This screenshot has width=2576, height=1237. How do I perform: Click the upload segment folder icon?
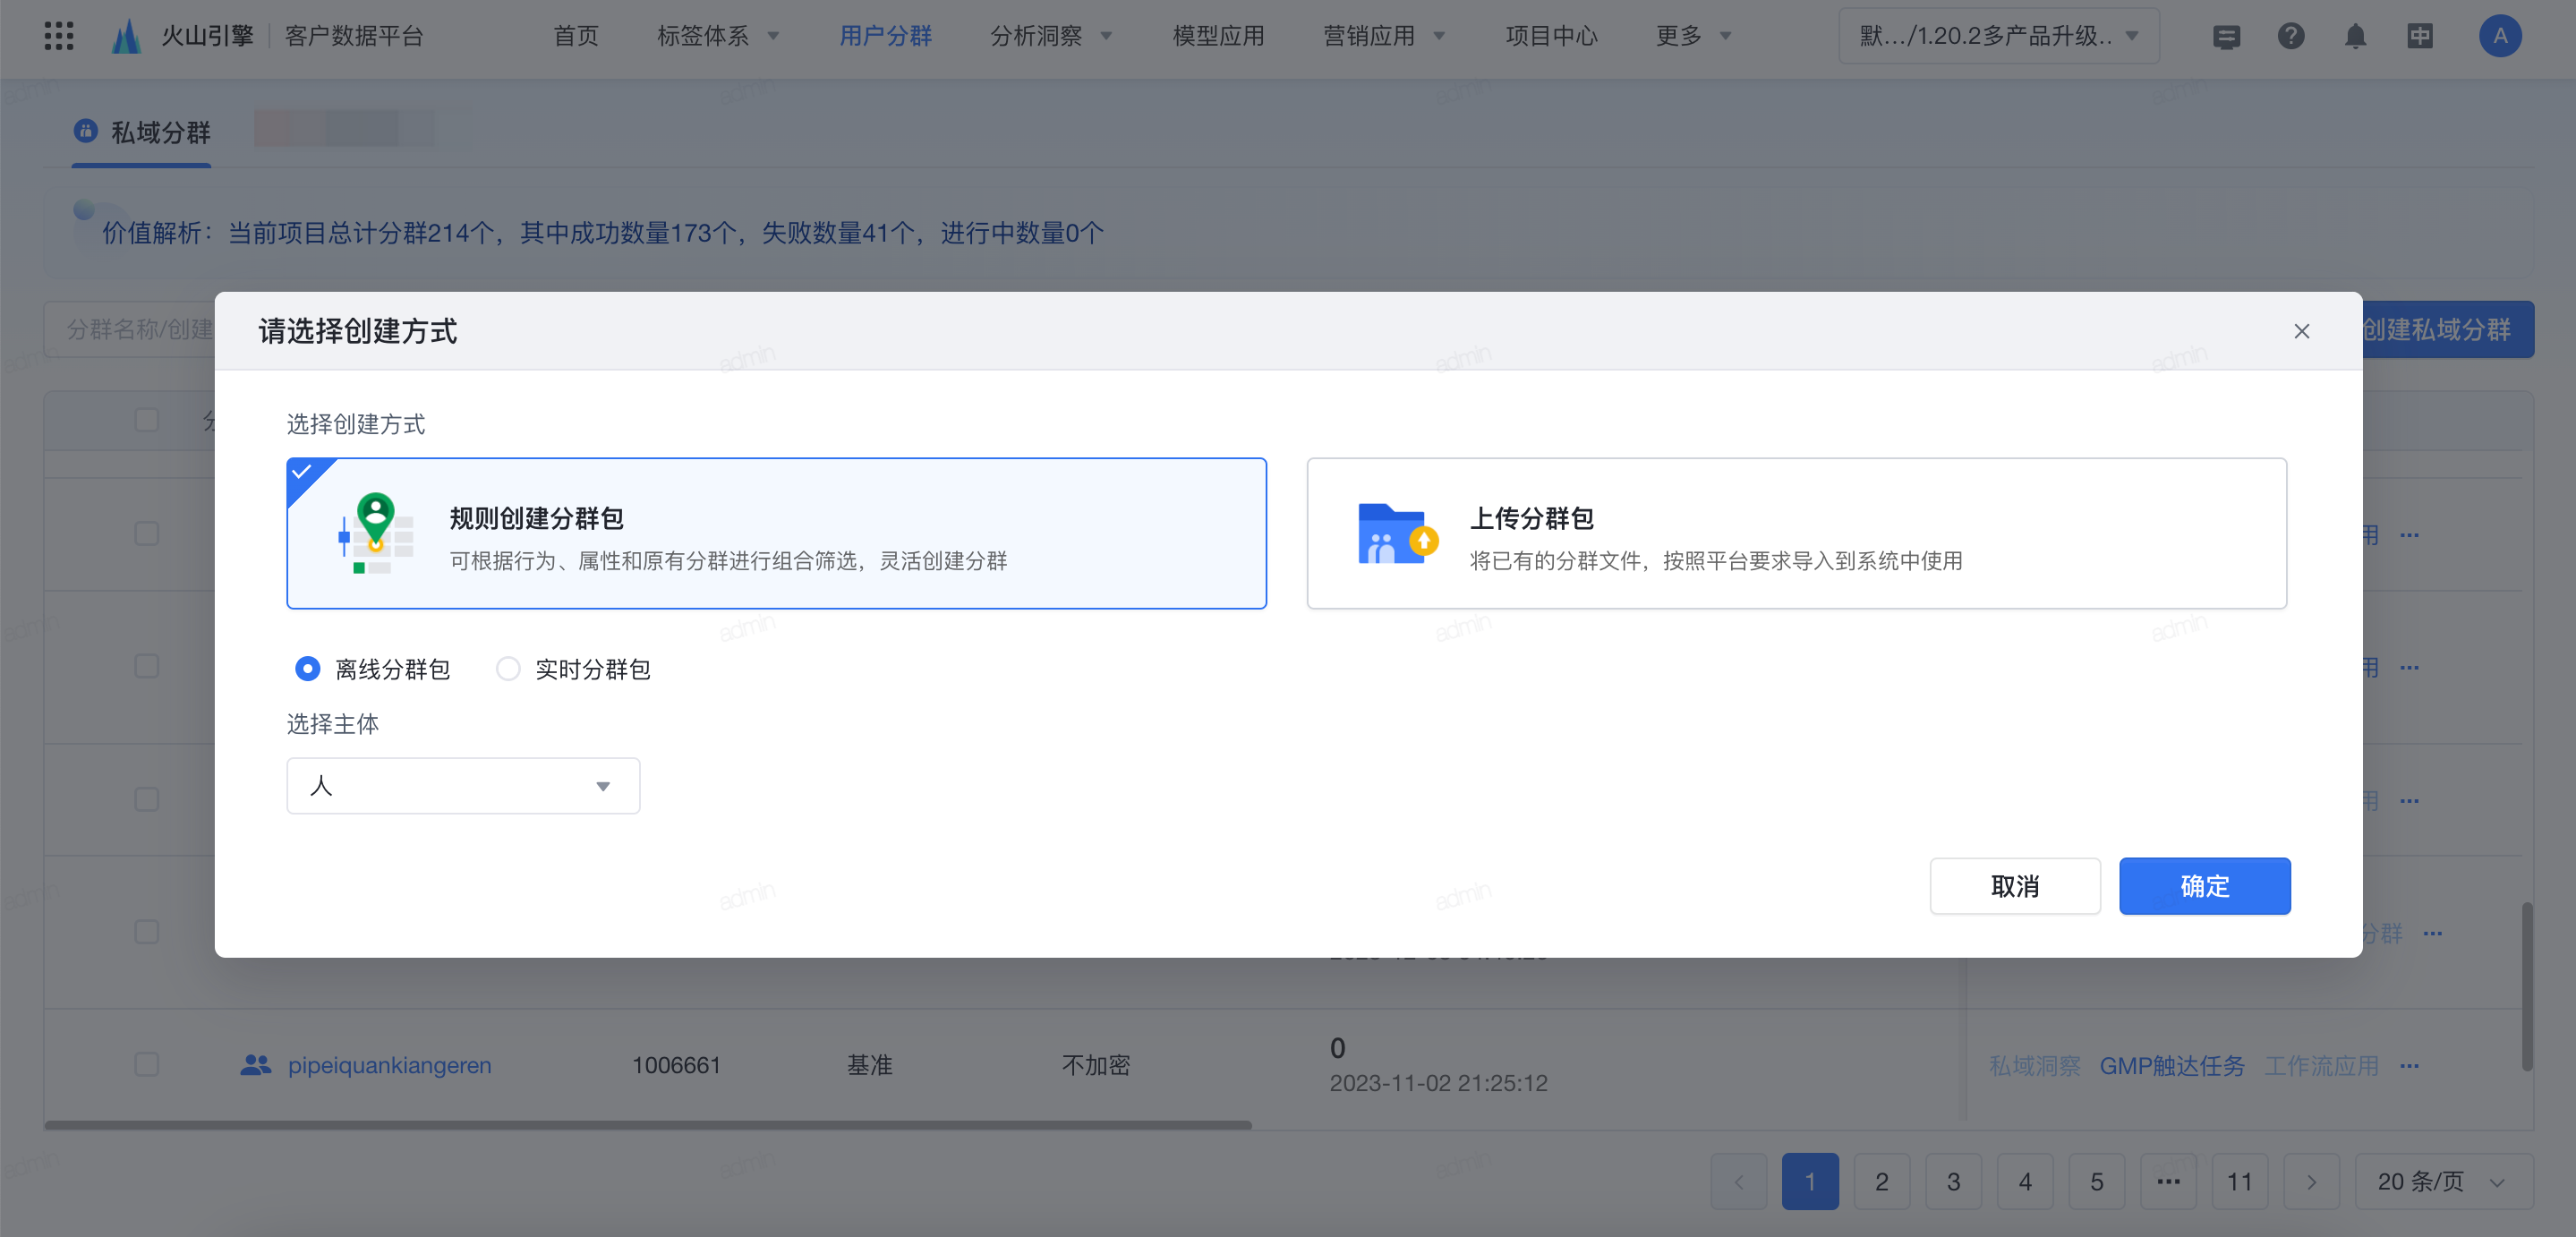[1397, 534]
